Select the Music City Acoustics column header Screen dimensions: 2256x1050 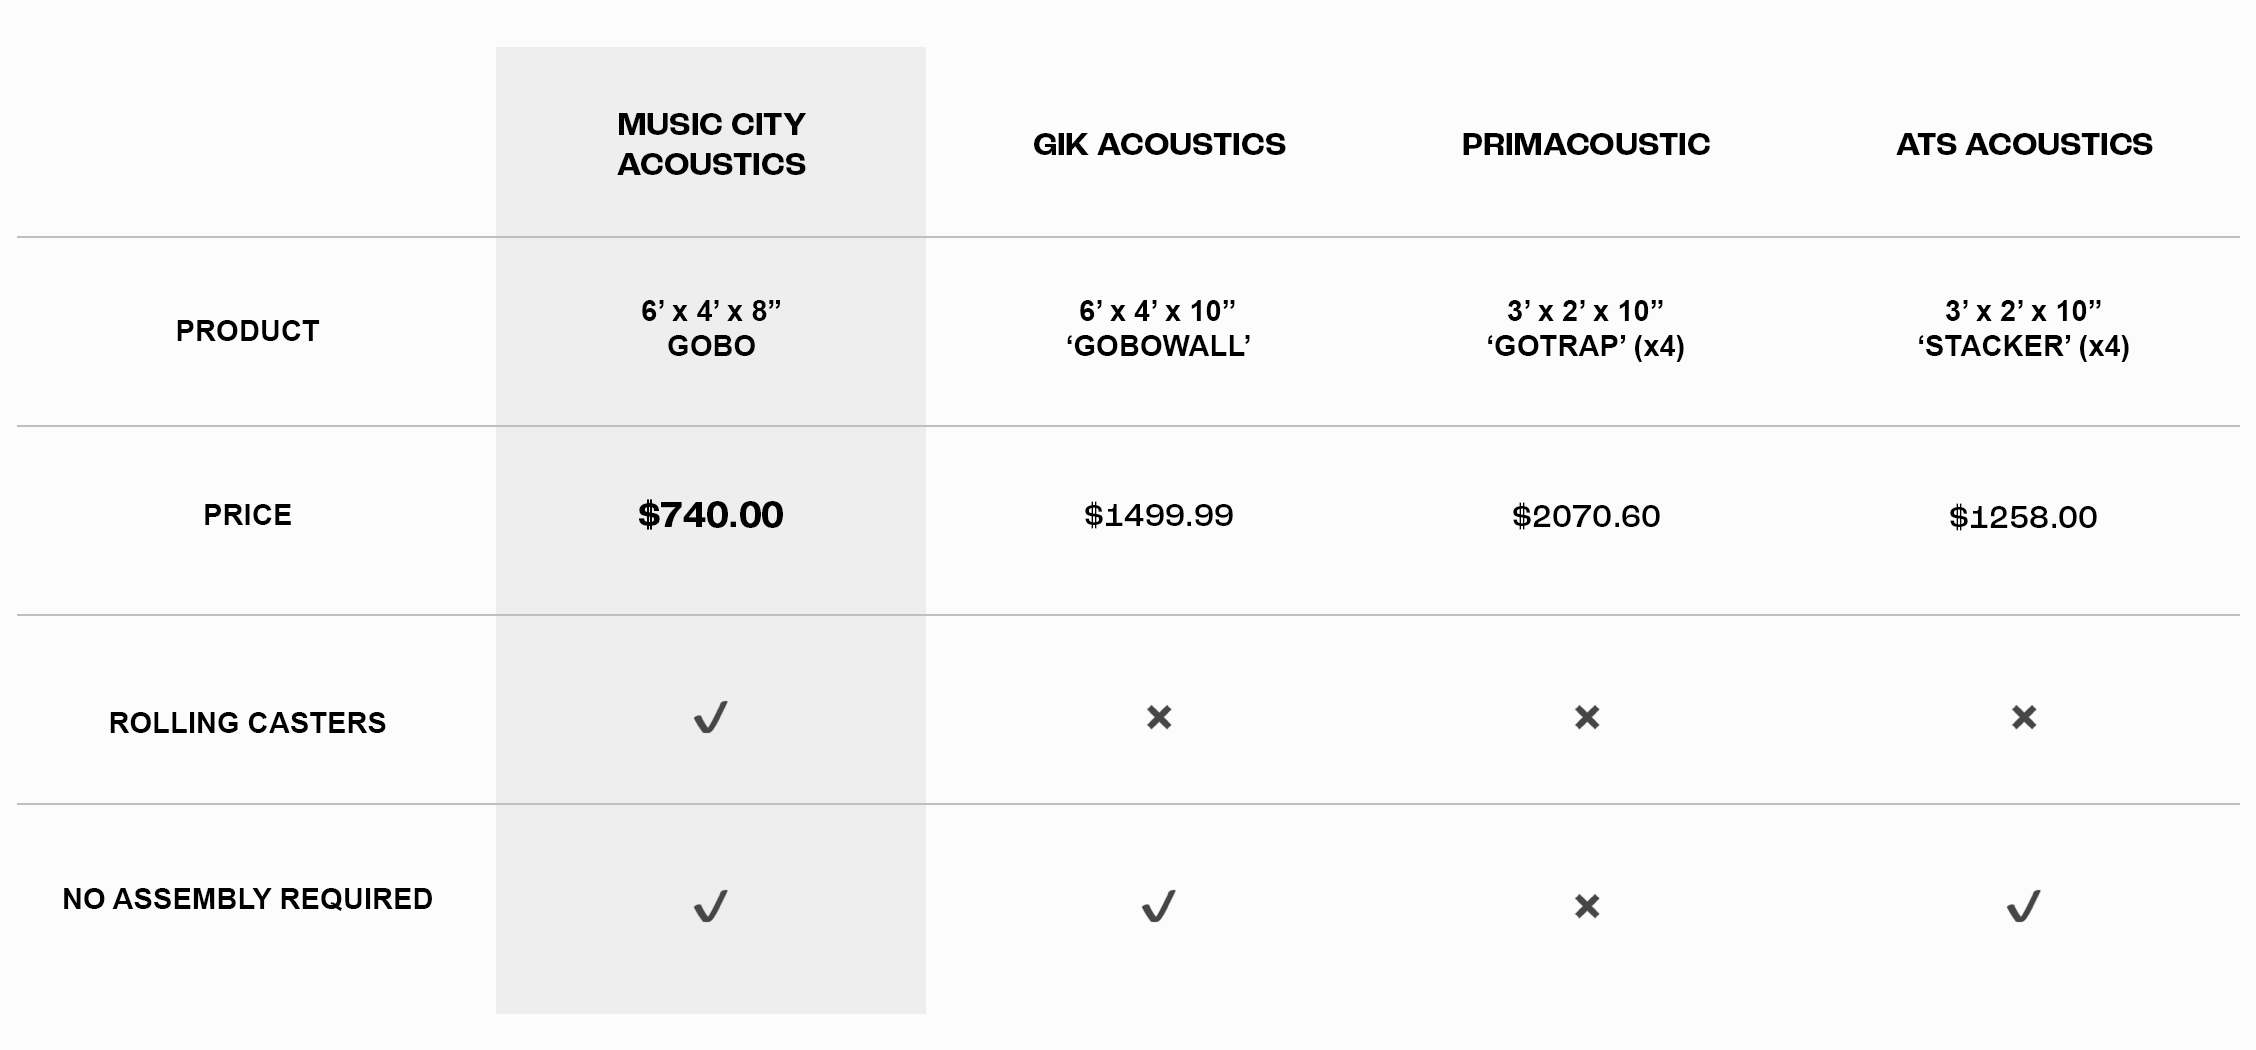tap(711, 144)
